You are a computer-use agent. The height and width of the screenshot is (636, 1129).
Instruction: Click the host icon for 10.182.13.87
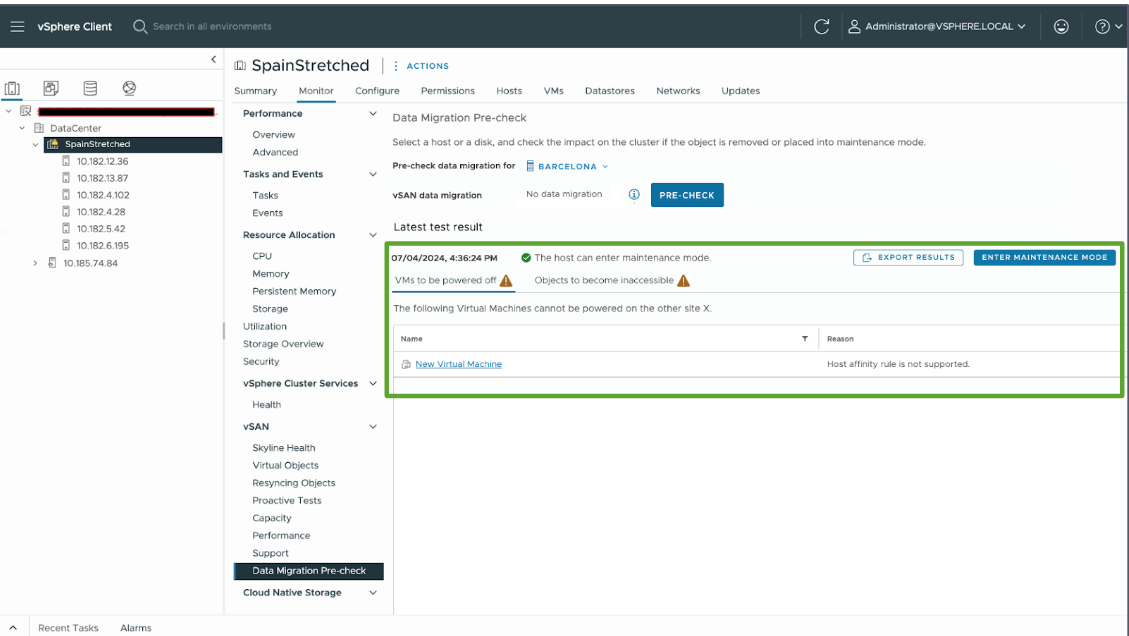pos(66,178)
